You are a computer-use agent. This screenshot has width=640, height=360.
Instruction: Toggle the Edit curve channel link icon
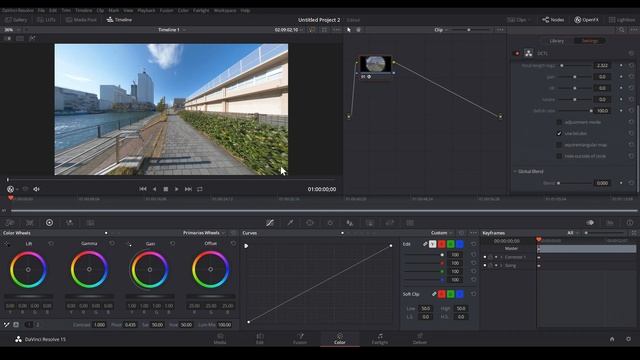[425, 244]
